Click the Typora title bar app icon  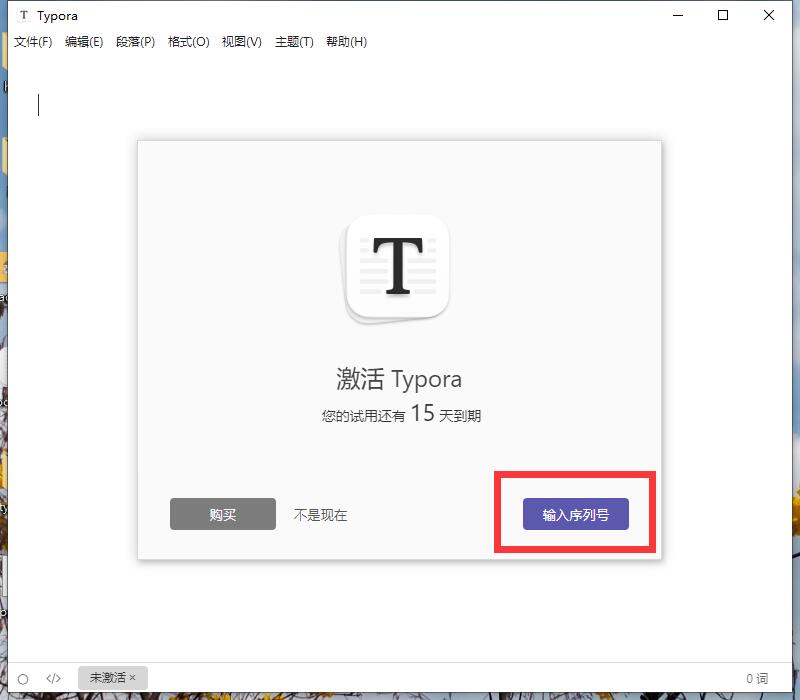pyautogui.click(x=23, y=16)
